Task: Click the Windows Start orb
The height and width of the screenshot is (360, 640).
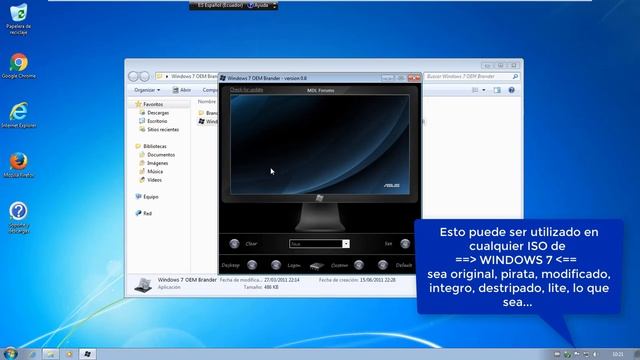Action: [10, 353]
